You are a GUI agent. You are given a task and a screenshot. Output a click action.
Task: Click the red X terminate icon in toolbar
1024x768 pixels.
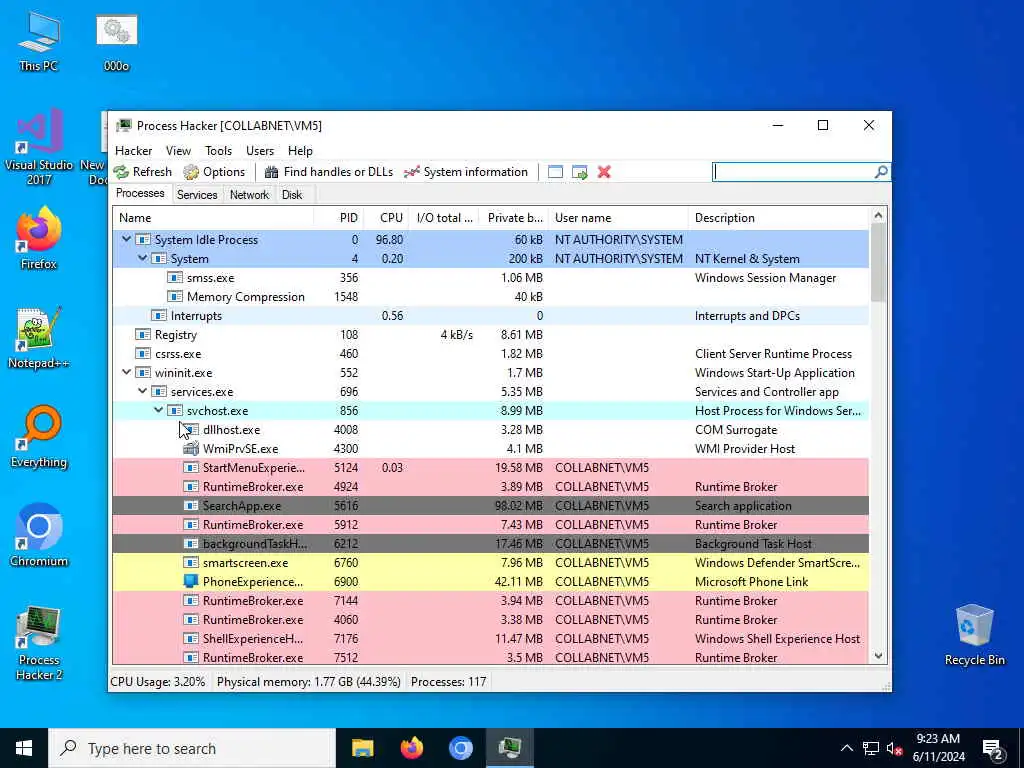[604, 172]
